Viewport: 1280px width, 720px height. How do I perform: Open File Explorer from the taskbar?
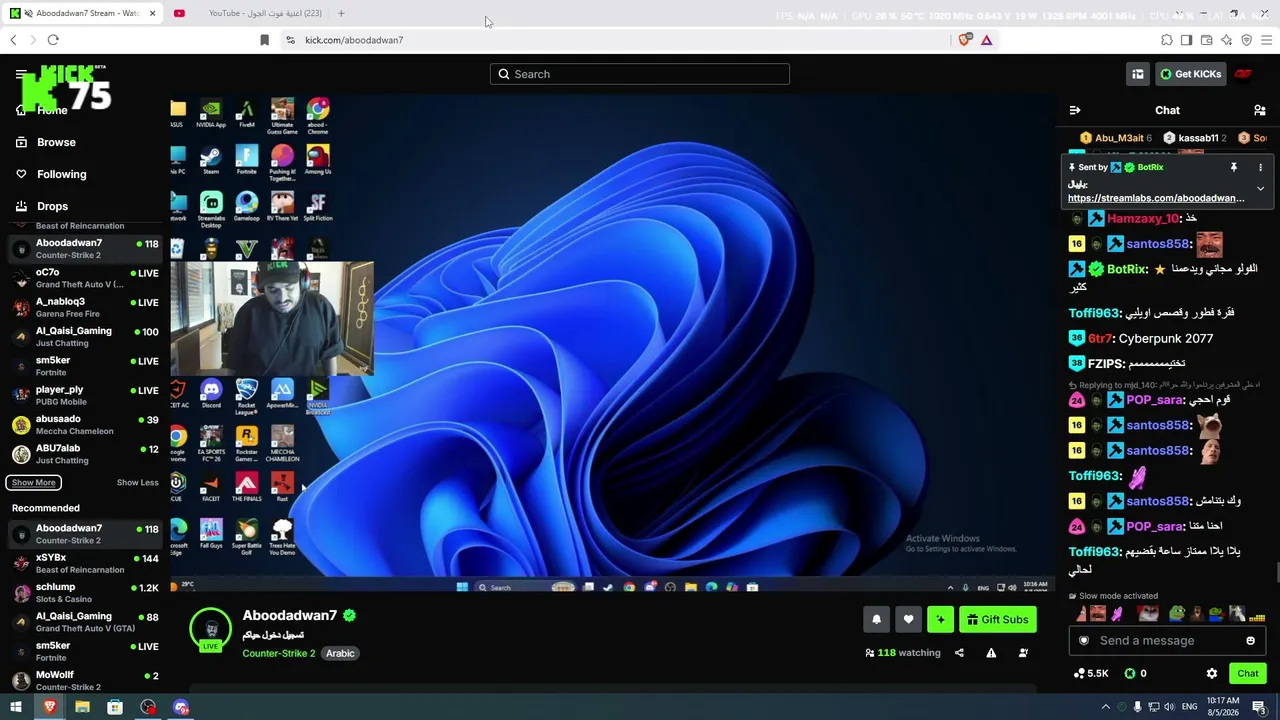click(82, 707)
